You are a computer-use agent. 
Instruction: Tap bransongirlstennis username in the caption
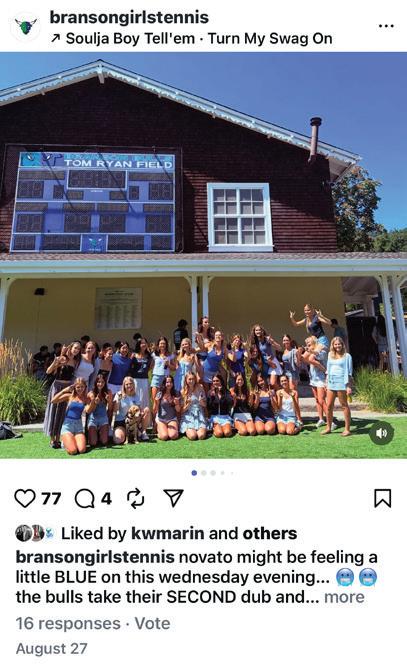95,558
